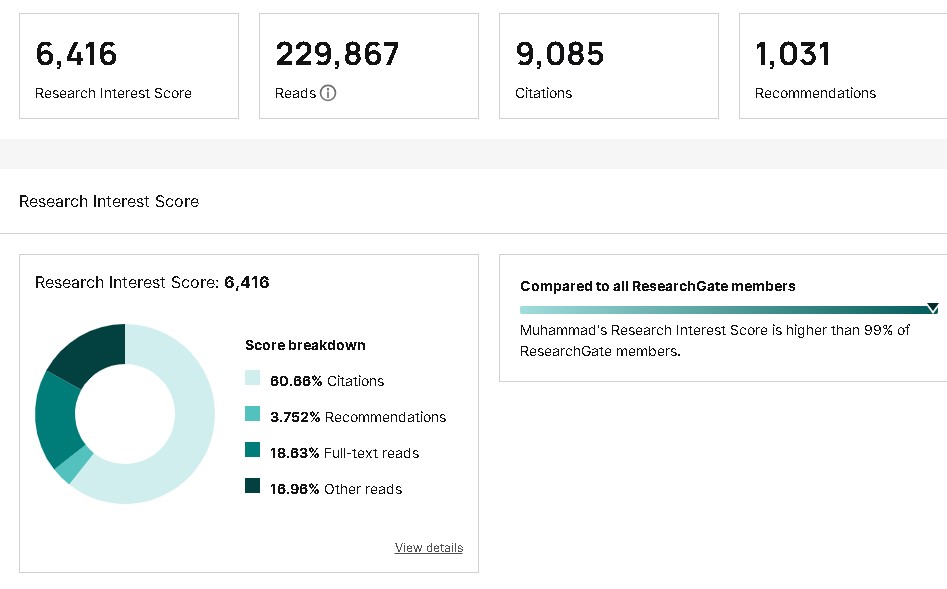Viewport: 947px width, 589px height.
Task: Click the Citations legend color square
Action: 253,379
